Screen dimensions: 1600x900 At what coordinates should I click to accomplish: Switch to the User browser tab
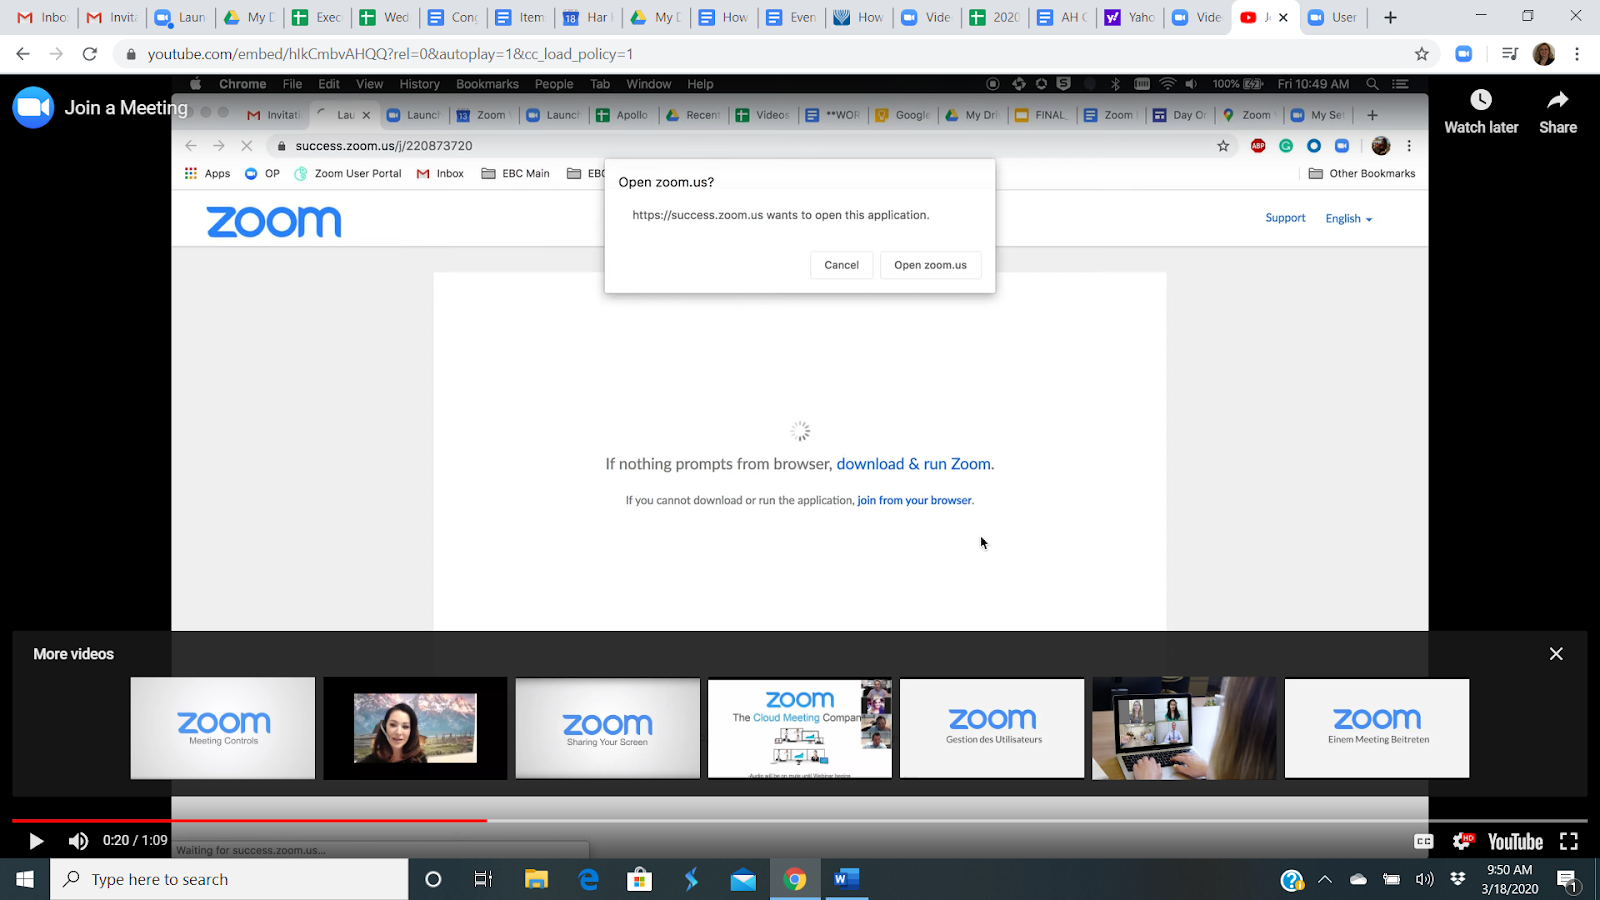1334,17
